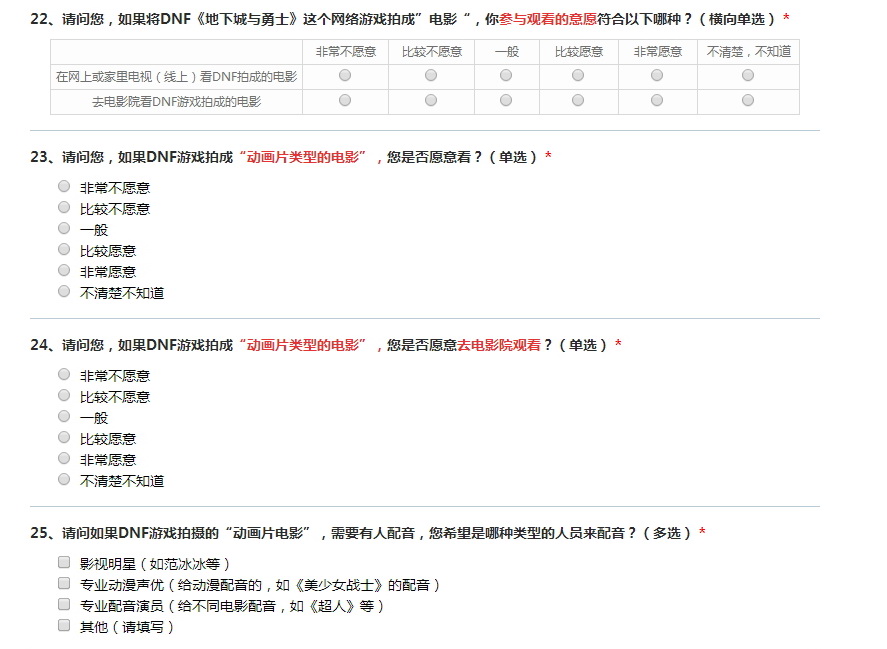Pick 一般 in question 24

pyautogui.click(x=64, y=416)
